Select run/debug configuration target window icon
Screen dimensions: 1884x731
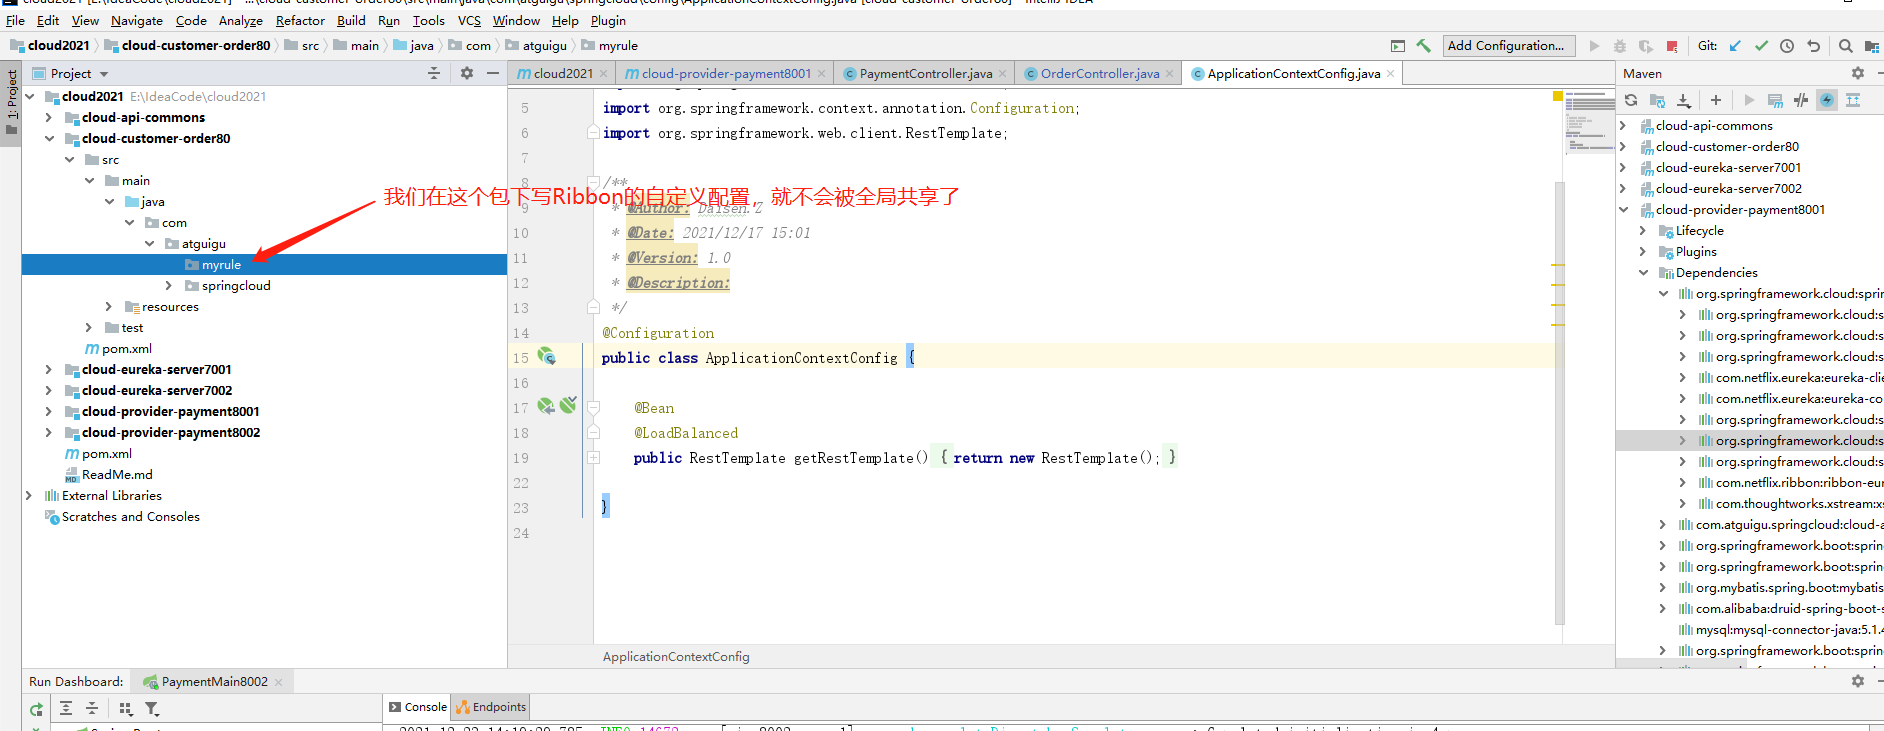coord(1398,46)
